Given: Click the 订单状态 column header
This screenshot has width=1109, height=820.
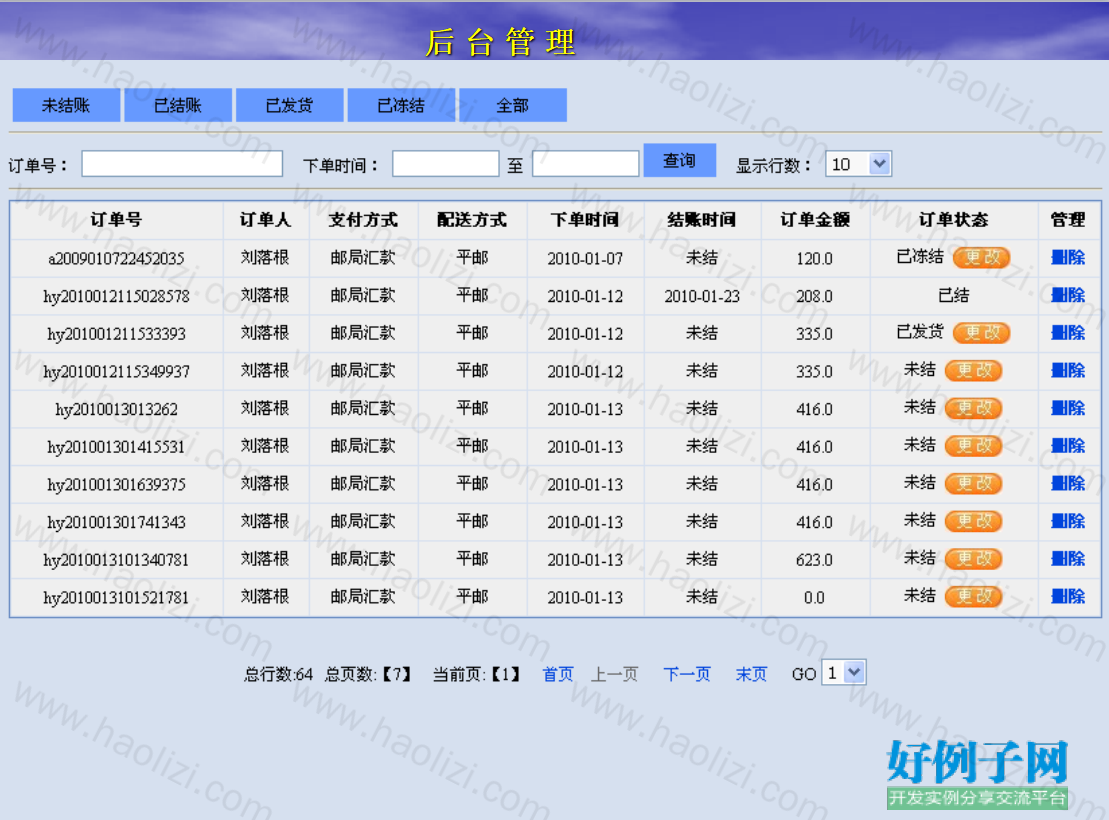Looking at the screenshot, I should coord(953,220).
